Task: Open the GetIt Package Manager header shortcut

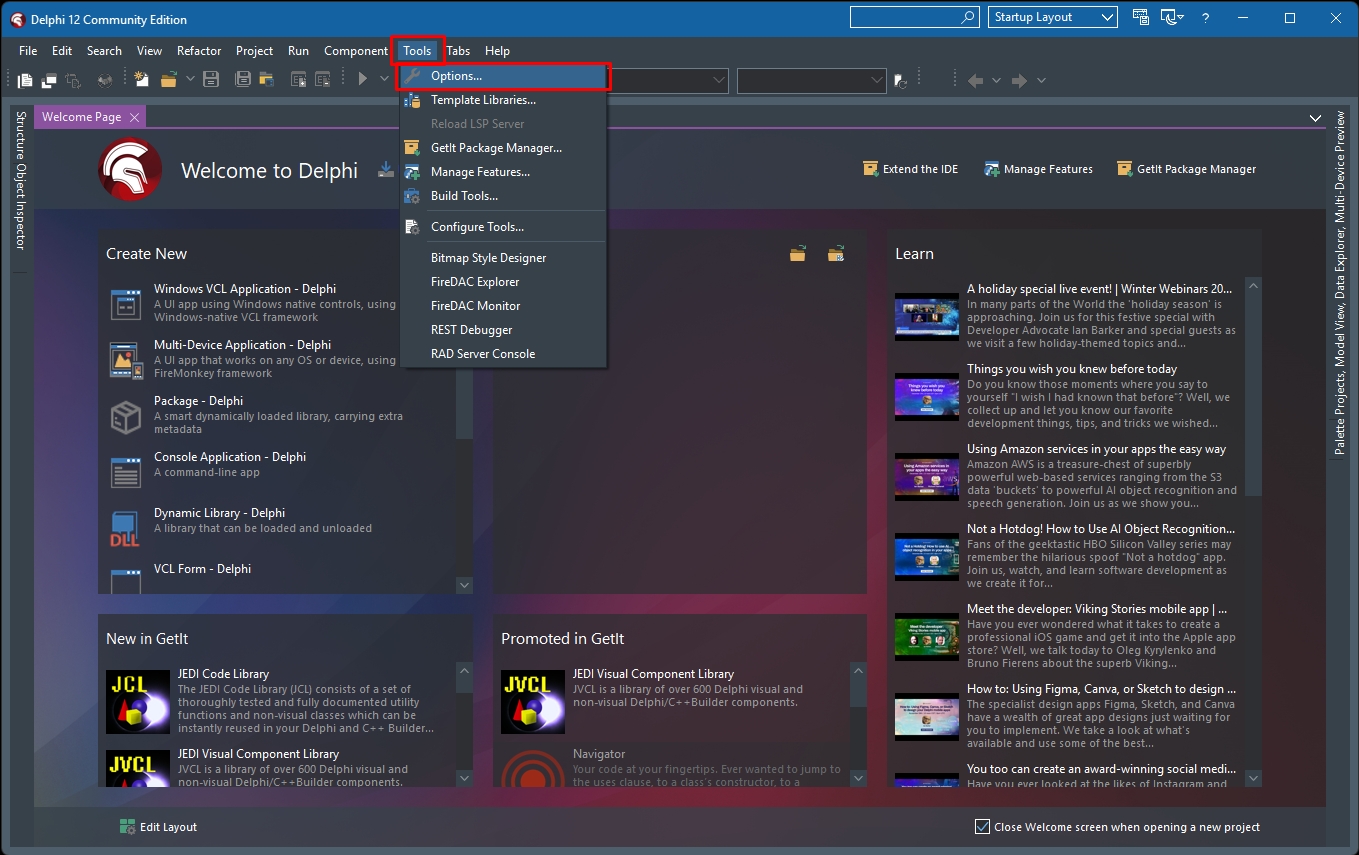Action: click(1186, 169)
